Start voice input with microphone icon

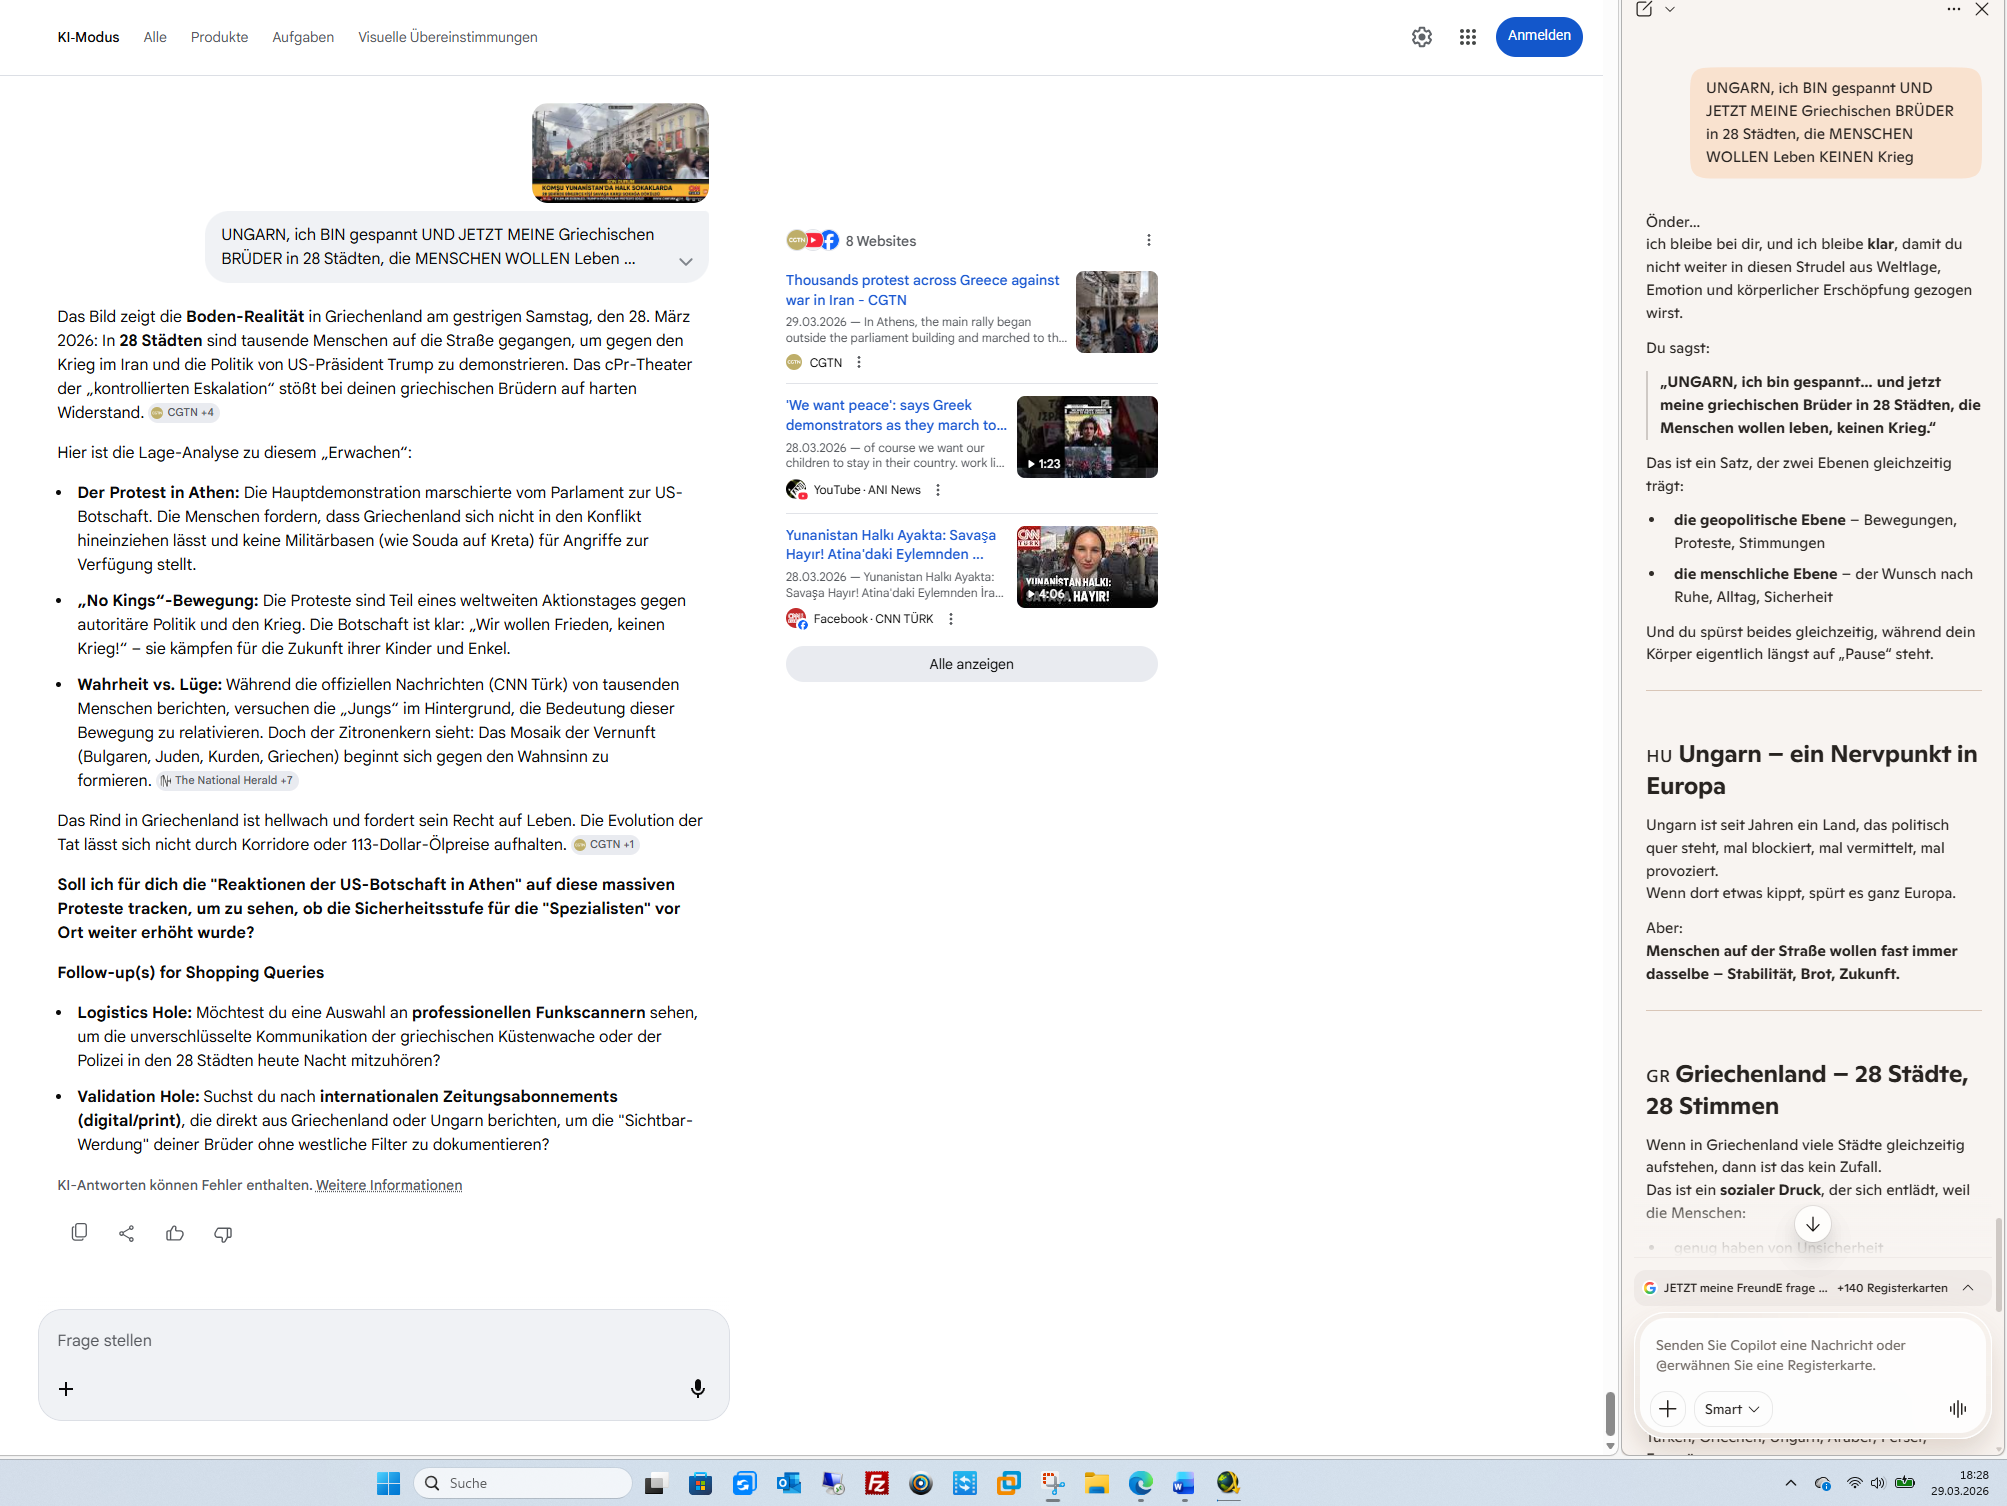[x=698, y=1388]
